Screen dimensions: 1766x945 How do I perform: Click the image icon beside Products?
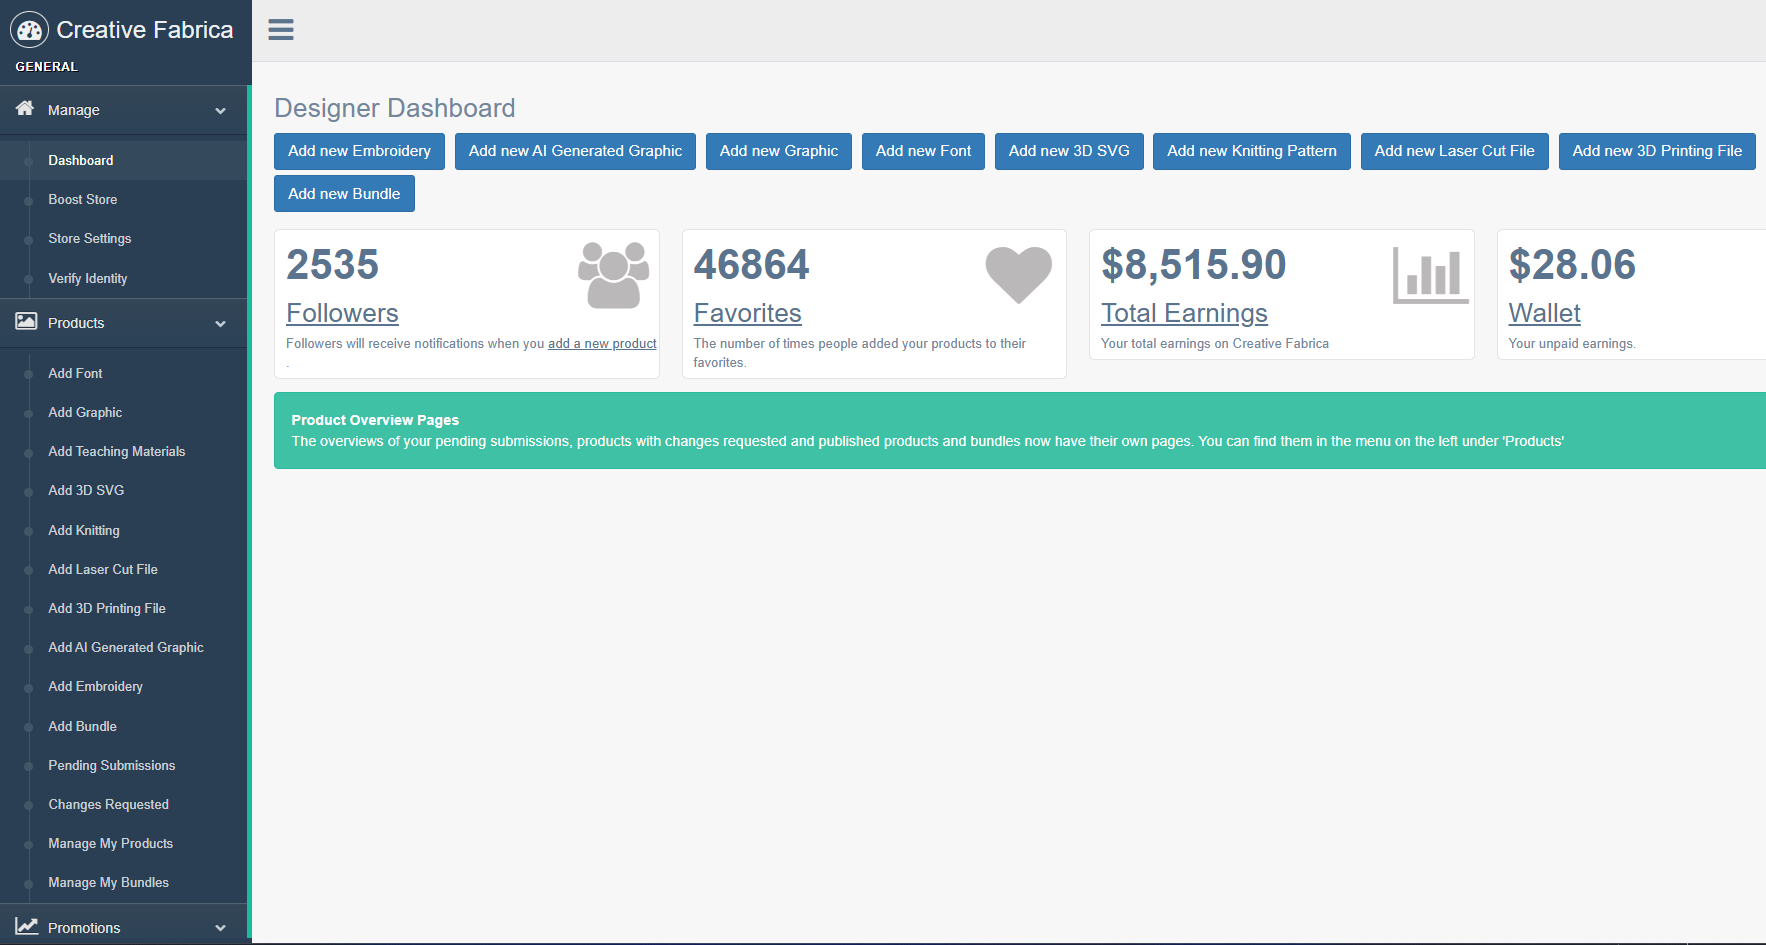click(26, 322)
